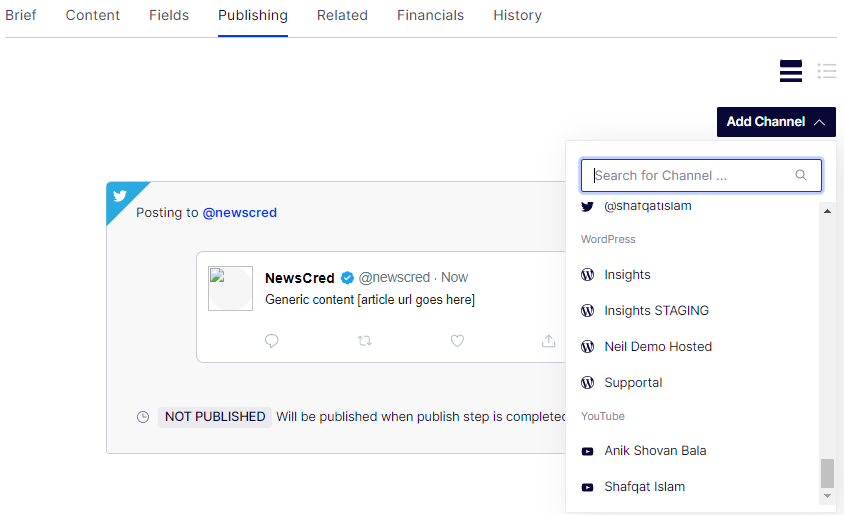This screenshot has height=515, width=844.
Task: Click the search magnifier icon
Action: (x=801, y=175)
